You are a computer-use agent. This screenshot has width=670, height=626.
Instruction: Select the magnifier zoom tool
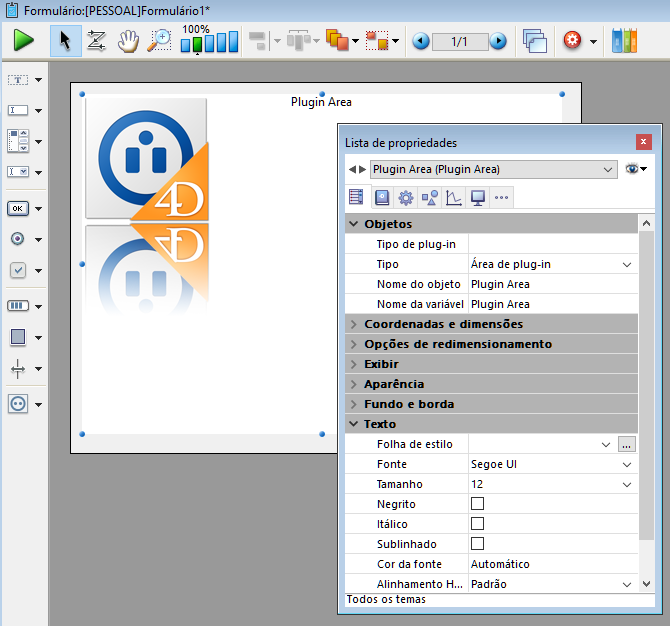point(159,41)
